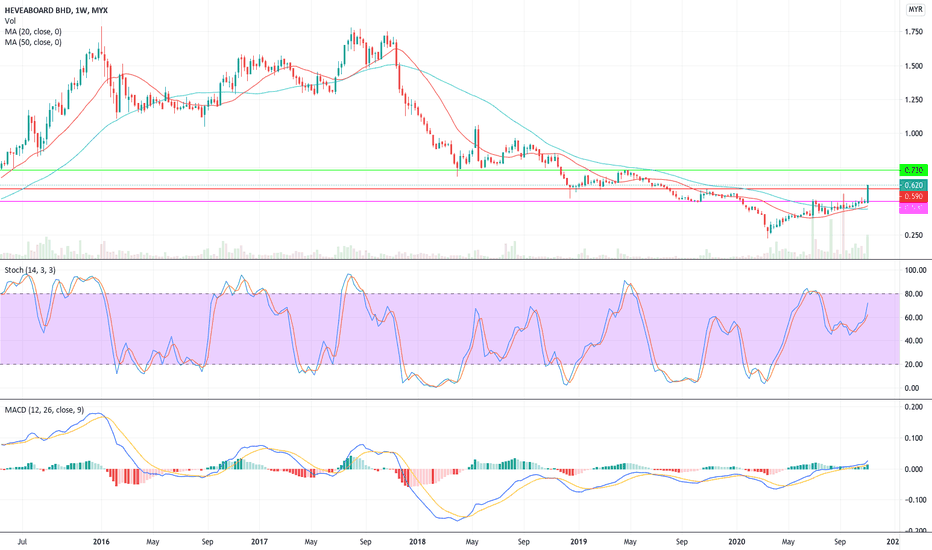Click the MYR currency badge
The width and height of the screenshot is (932, 550).
click(x=915, y=10)
